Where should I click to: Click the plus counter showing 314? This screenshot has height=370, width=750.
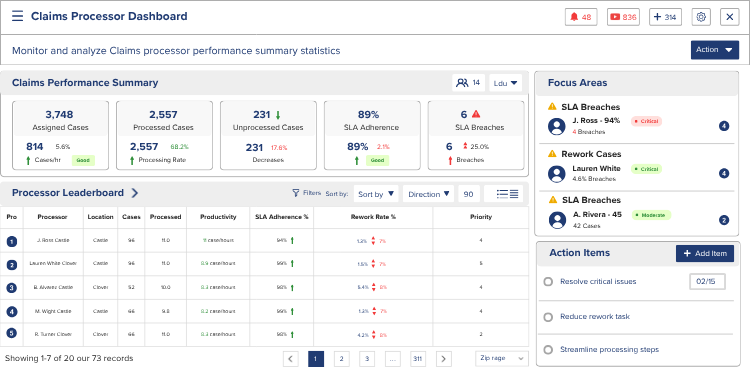665,17
